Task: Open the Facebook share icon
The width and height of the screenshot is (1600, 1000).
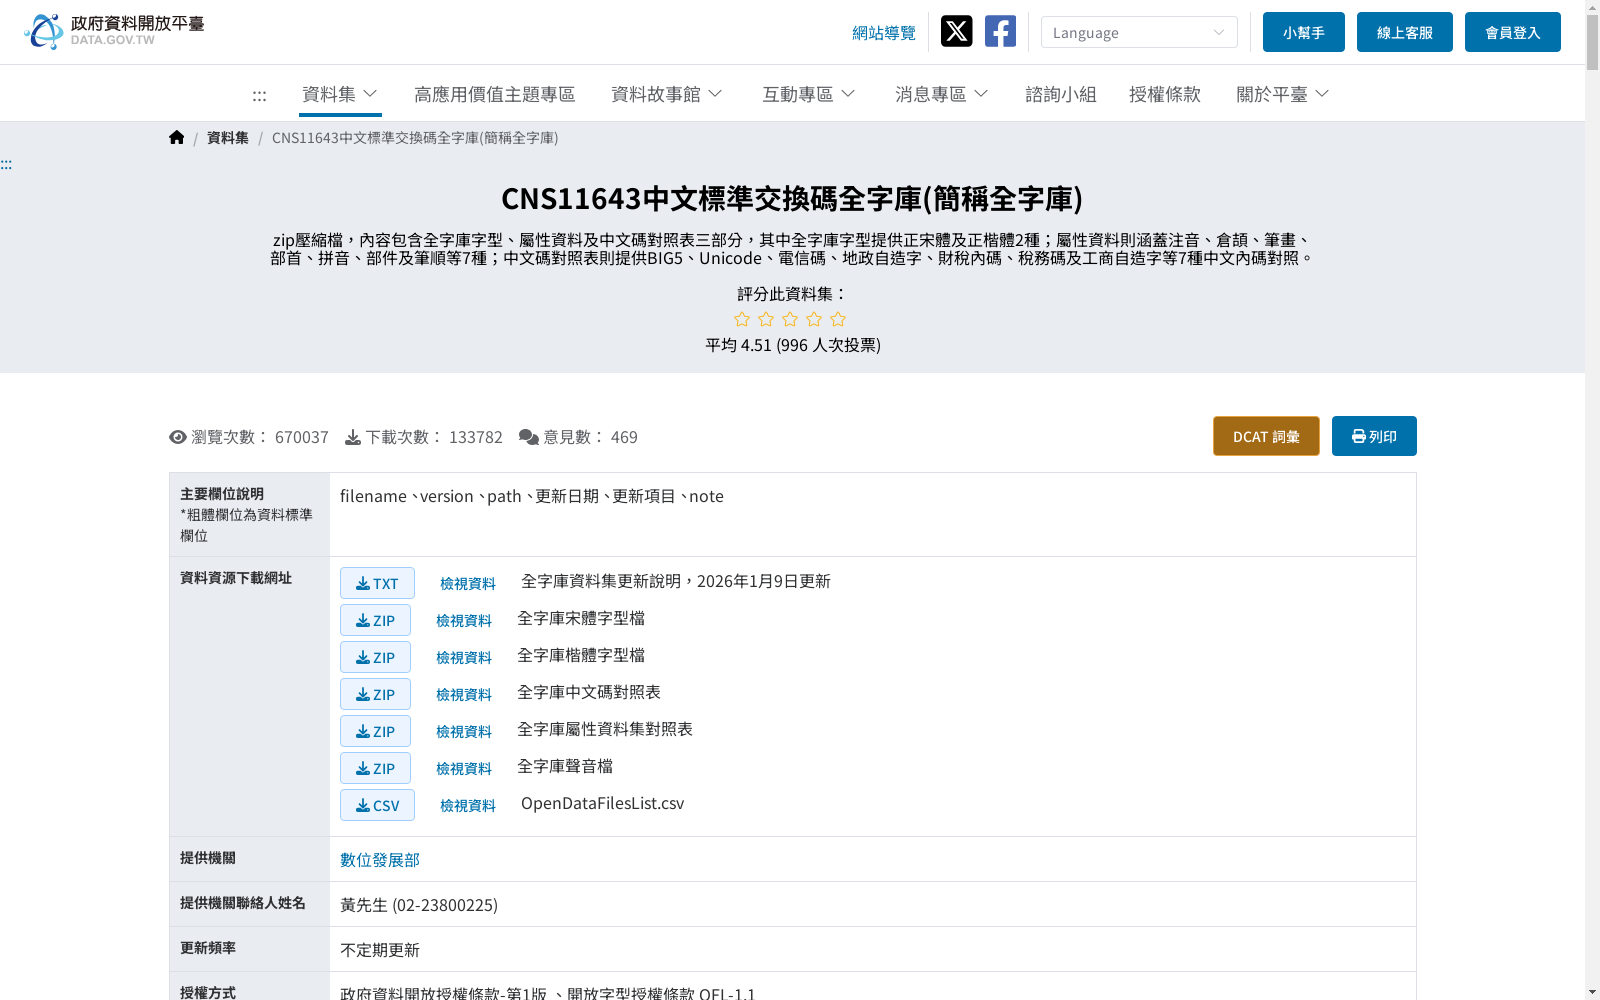Action: click(1000, 31)
